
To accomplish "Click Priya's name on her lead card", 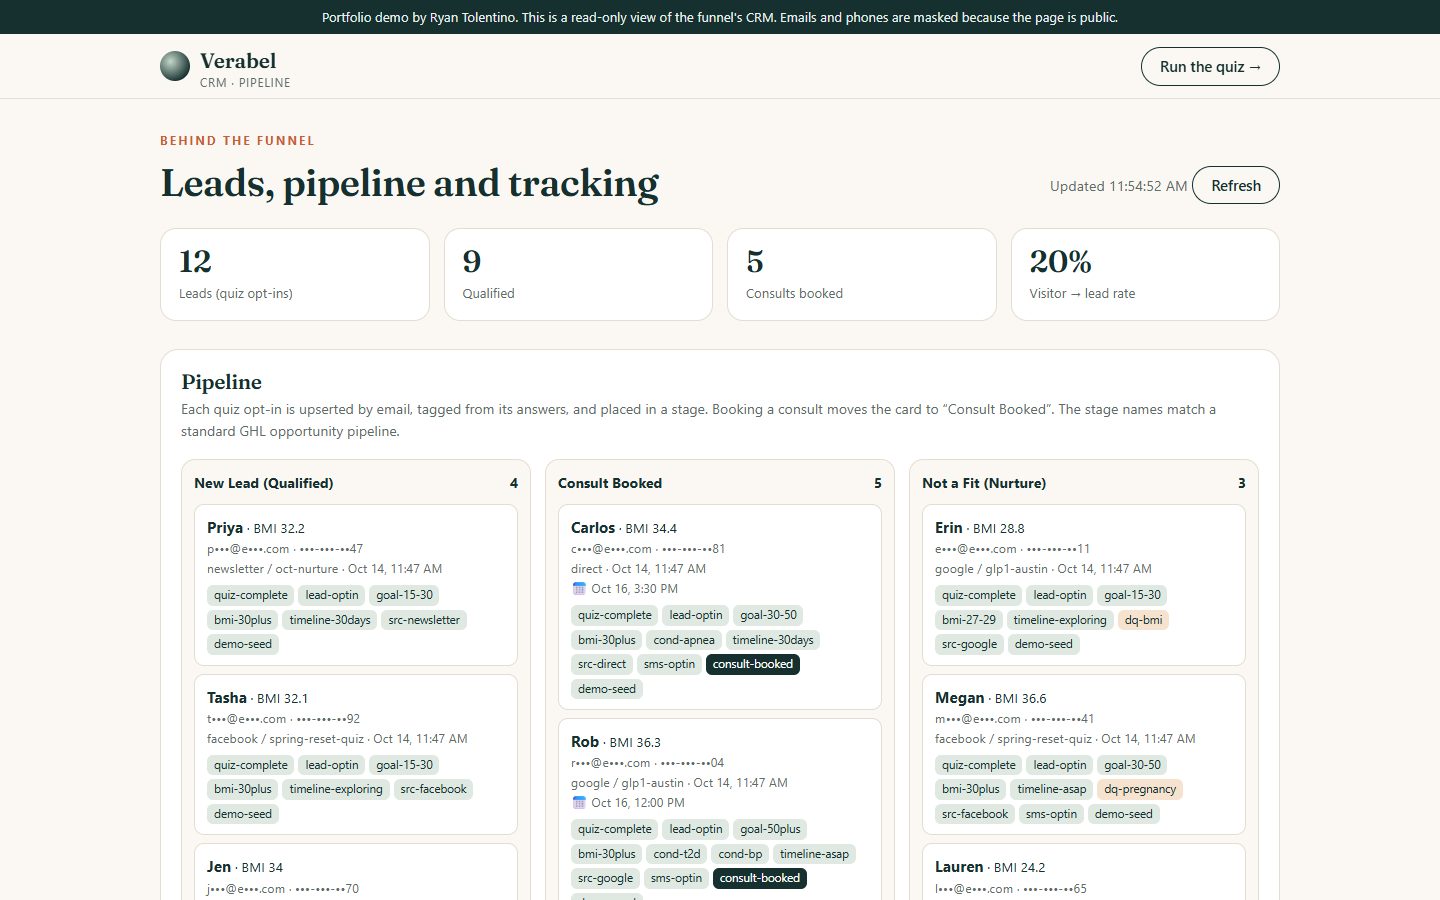I will point(225,528).
